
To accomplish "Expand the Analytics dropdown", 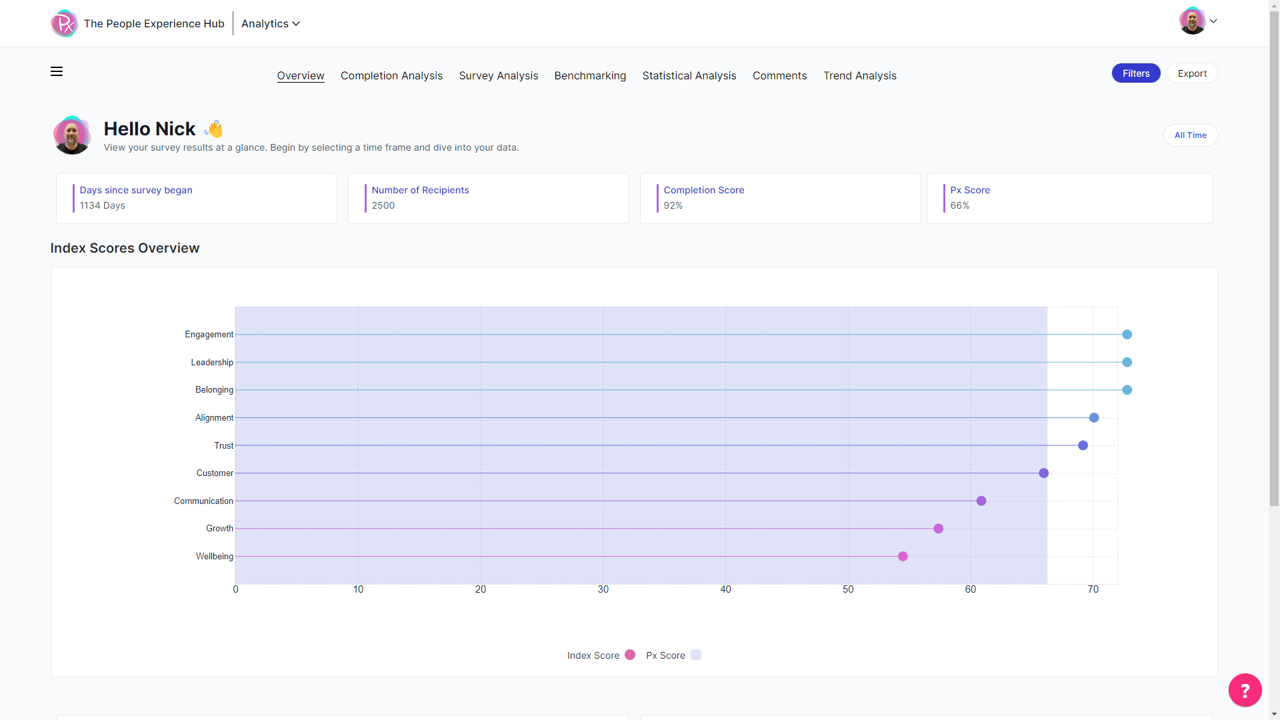I will (270, 23).
